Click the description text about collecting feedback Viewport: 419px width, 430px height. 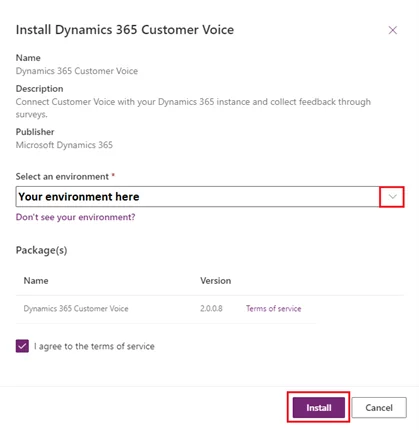[193, 108]
